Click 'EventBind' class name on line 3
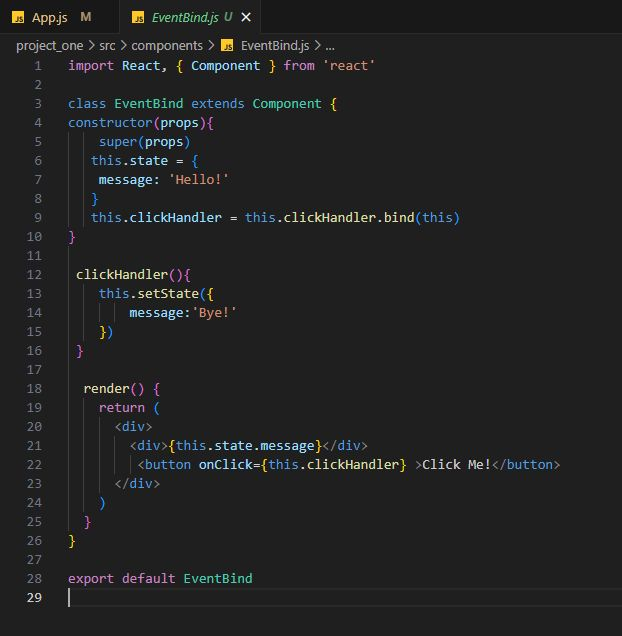Viewport: 622px width, 636px height. pos(149,103)
